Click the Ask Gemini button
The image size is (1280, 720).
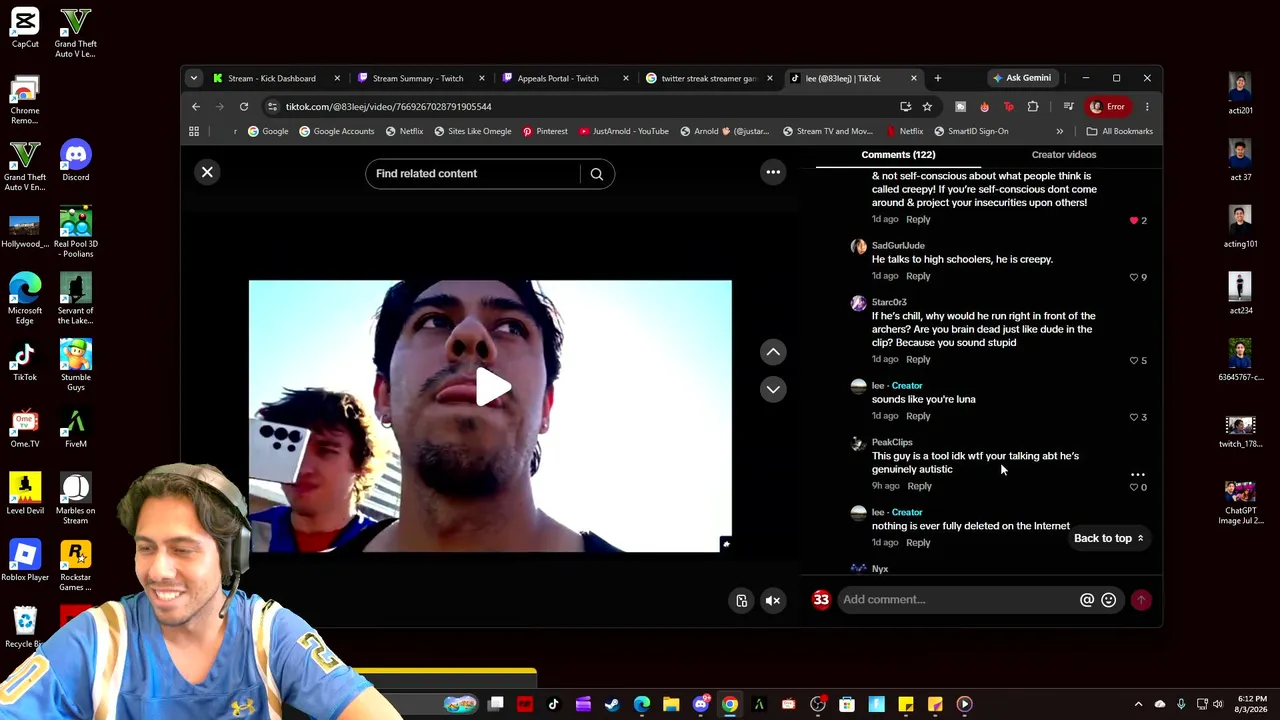(x=1021, y=78)
